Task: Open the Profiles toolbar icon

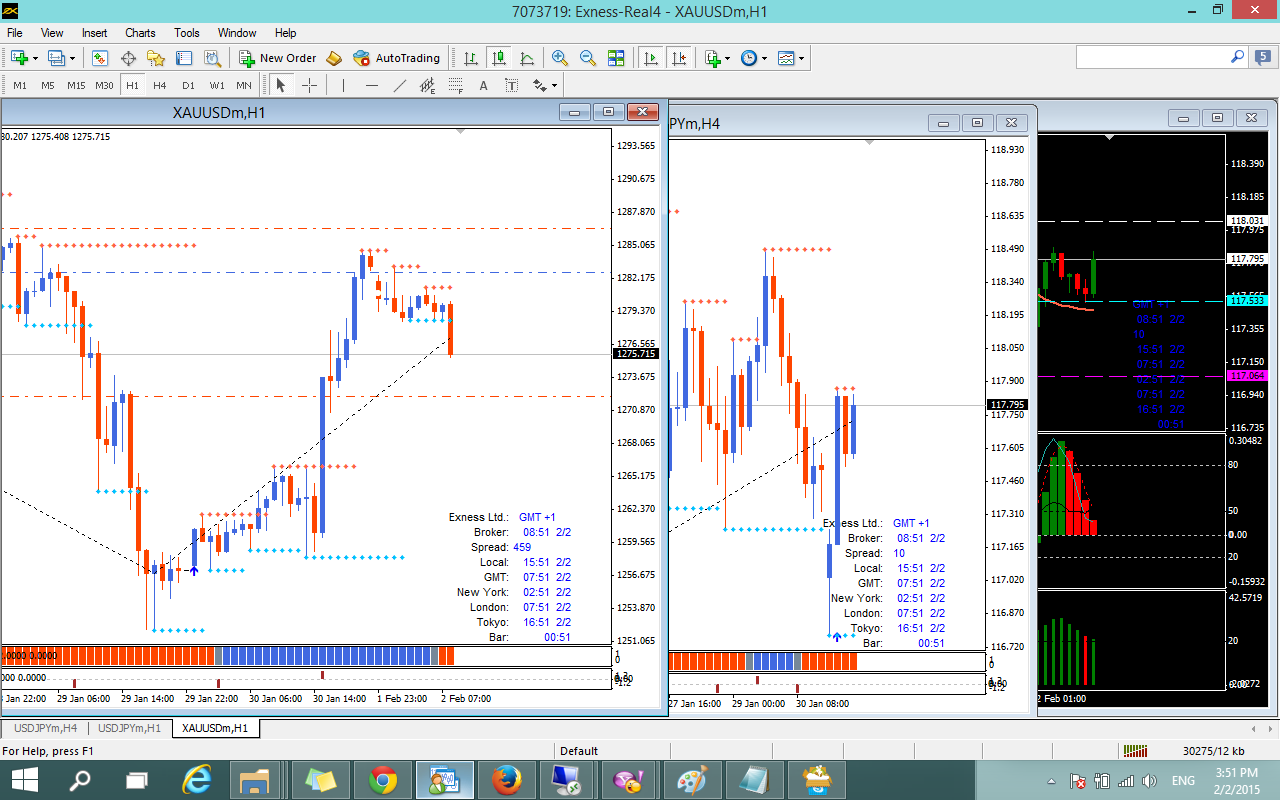Action: pos(56,58)
